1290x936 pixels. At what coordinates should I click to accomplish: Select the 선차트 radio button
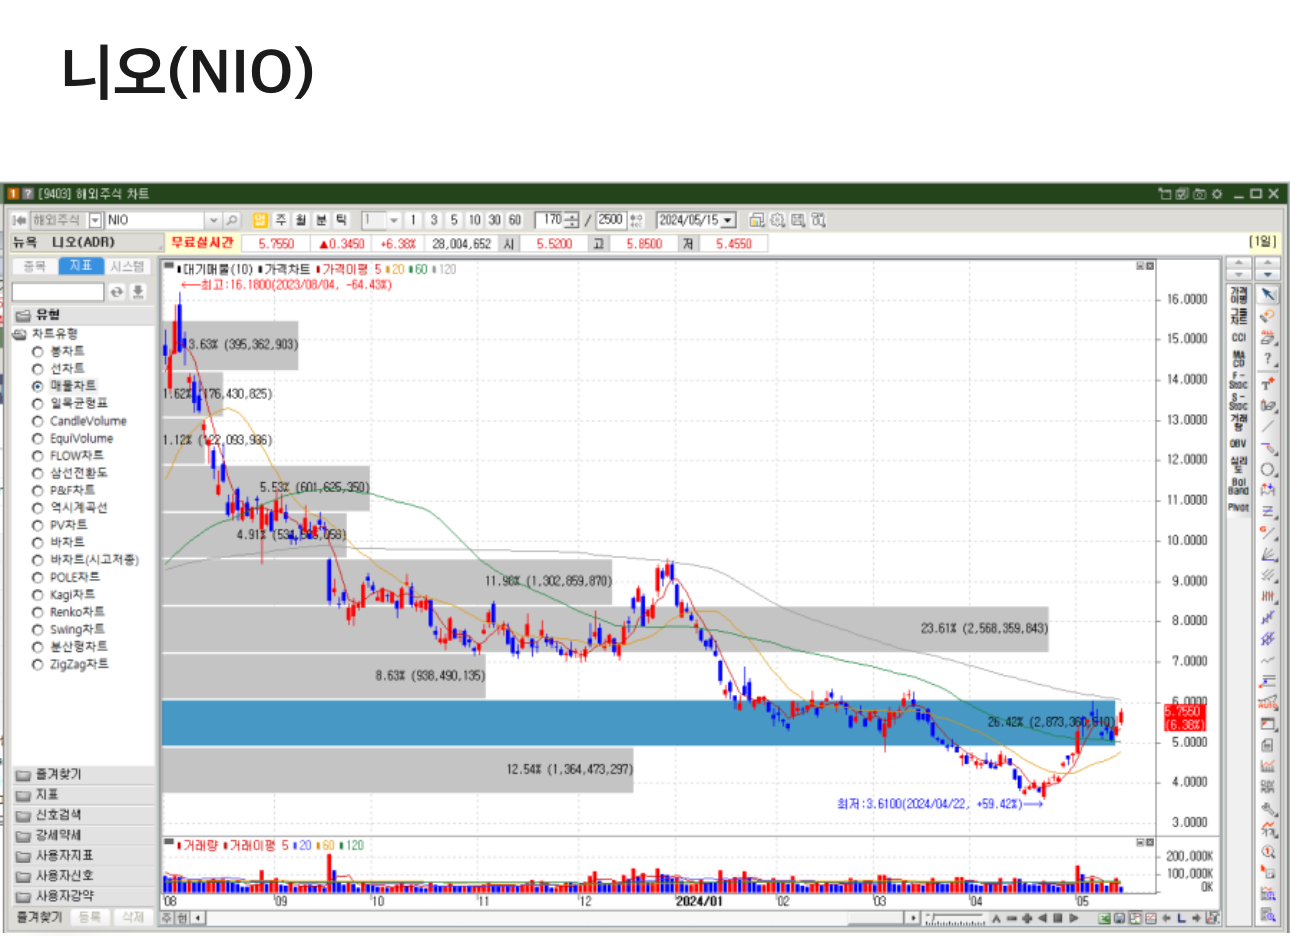[x=38, y=369]
